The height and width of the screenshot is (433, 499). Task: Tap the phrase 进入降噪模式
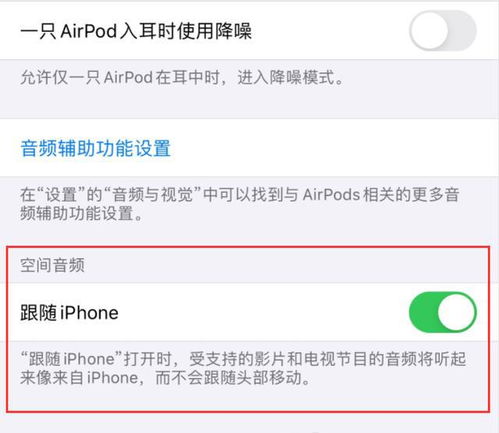point(286,78)
